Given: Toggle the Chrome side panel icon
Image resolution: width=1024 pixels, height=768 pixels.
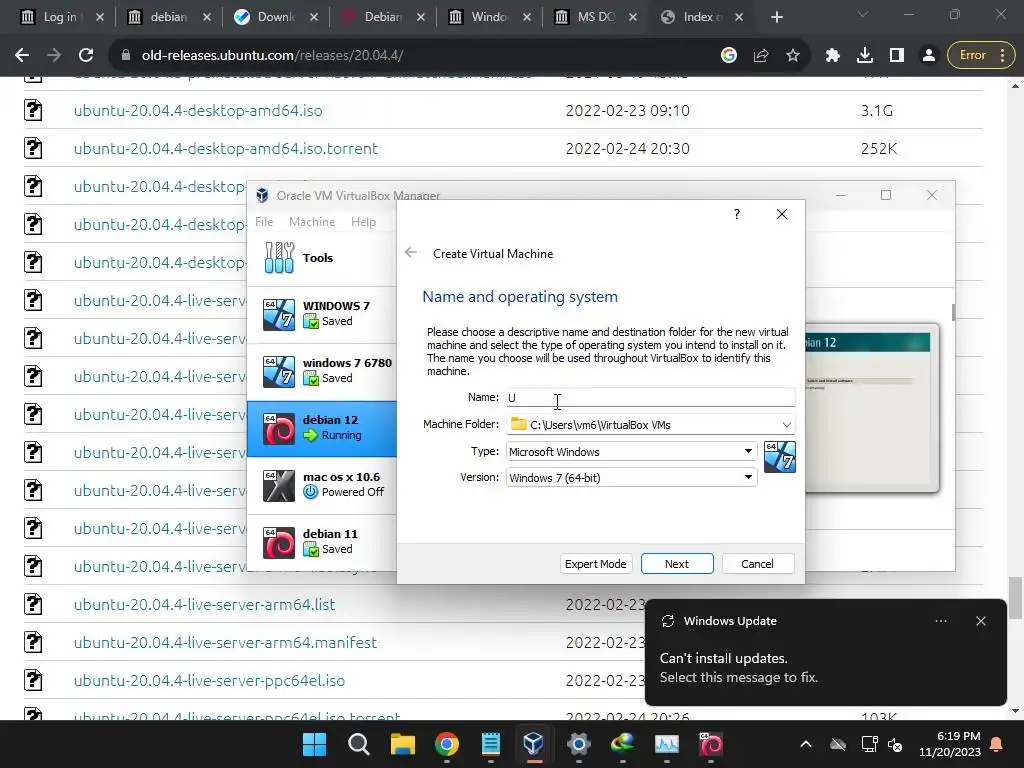Looking at the screenshot, I should point(897,56).
